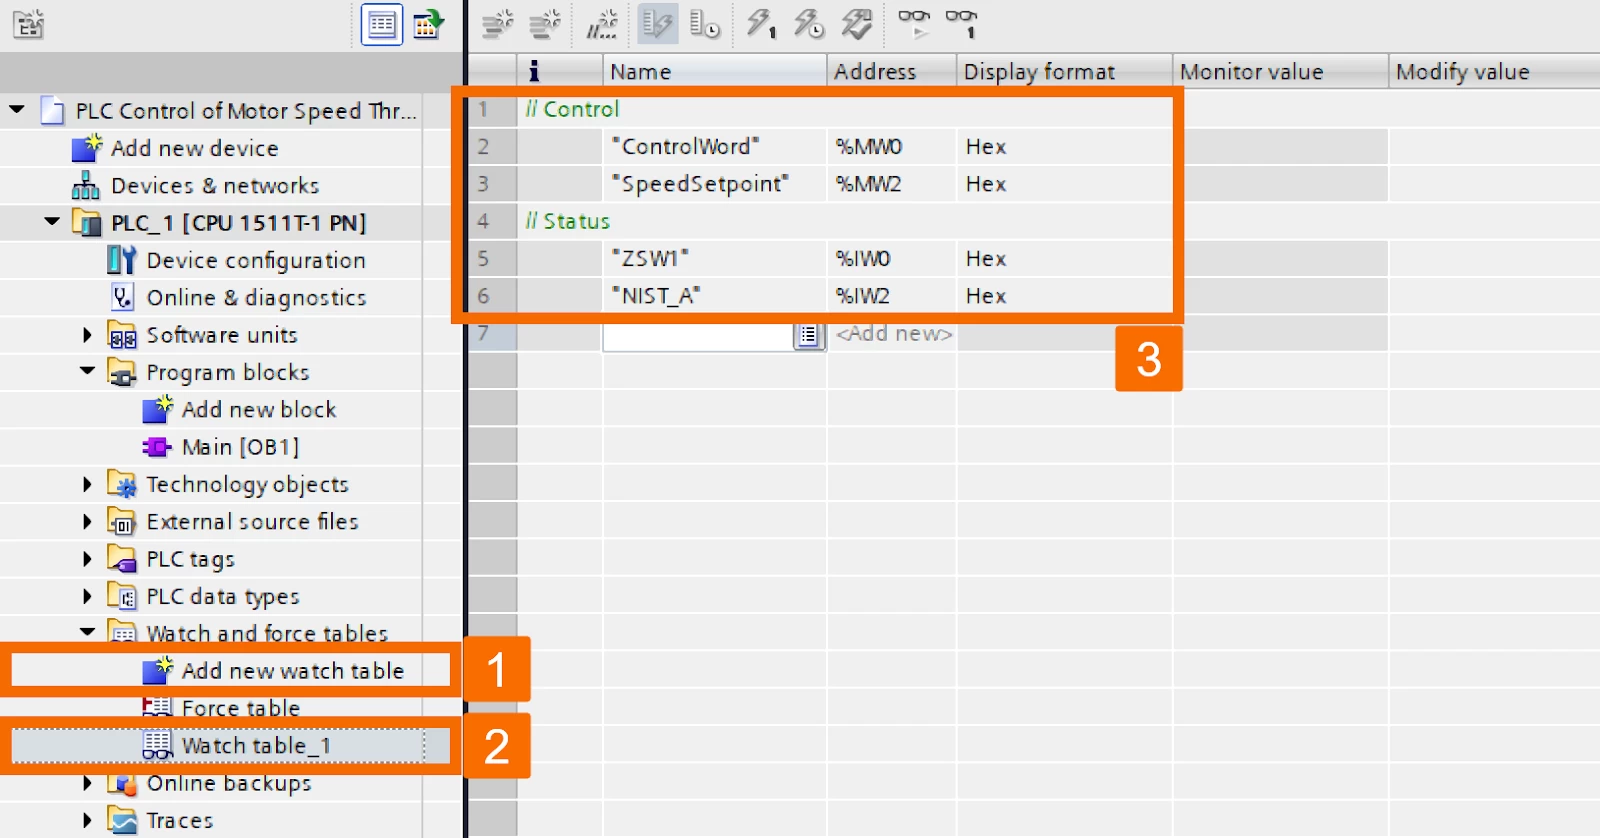The width and height of the screenshot is (1600, 838).
Task: Click the Force table icon
Action: coord(157,707)
